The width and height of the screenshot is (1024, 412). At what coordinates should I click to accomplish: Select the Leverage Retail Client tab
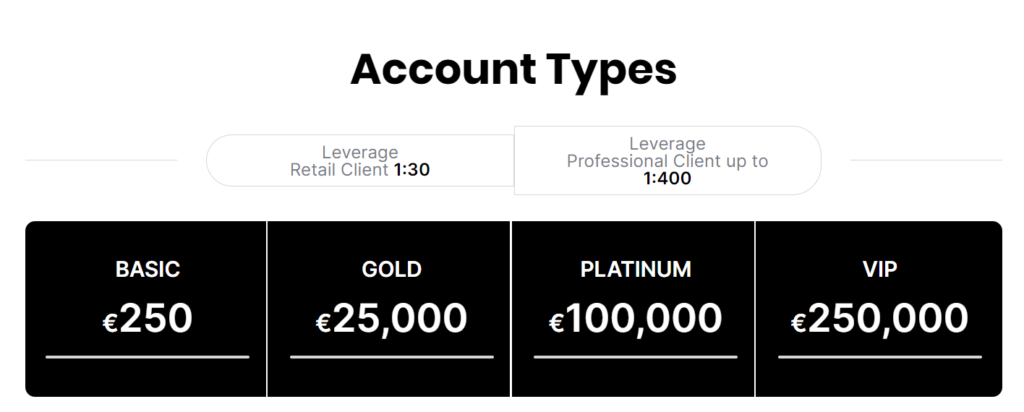360,160
